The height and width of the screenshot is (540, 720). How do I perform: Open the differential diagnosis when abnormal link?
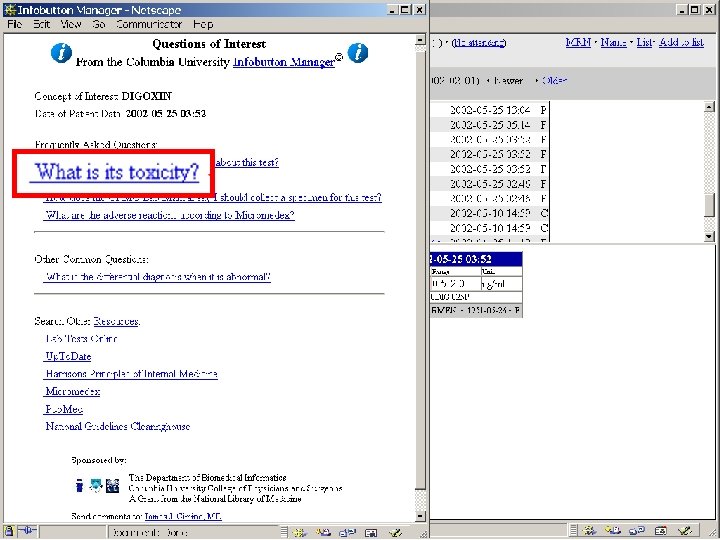(x=157, y=277)
